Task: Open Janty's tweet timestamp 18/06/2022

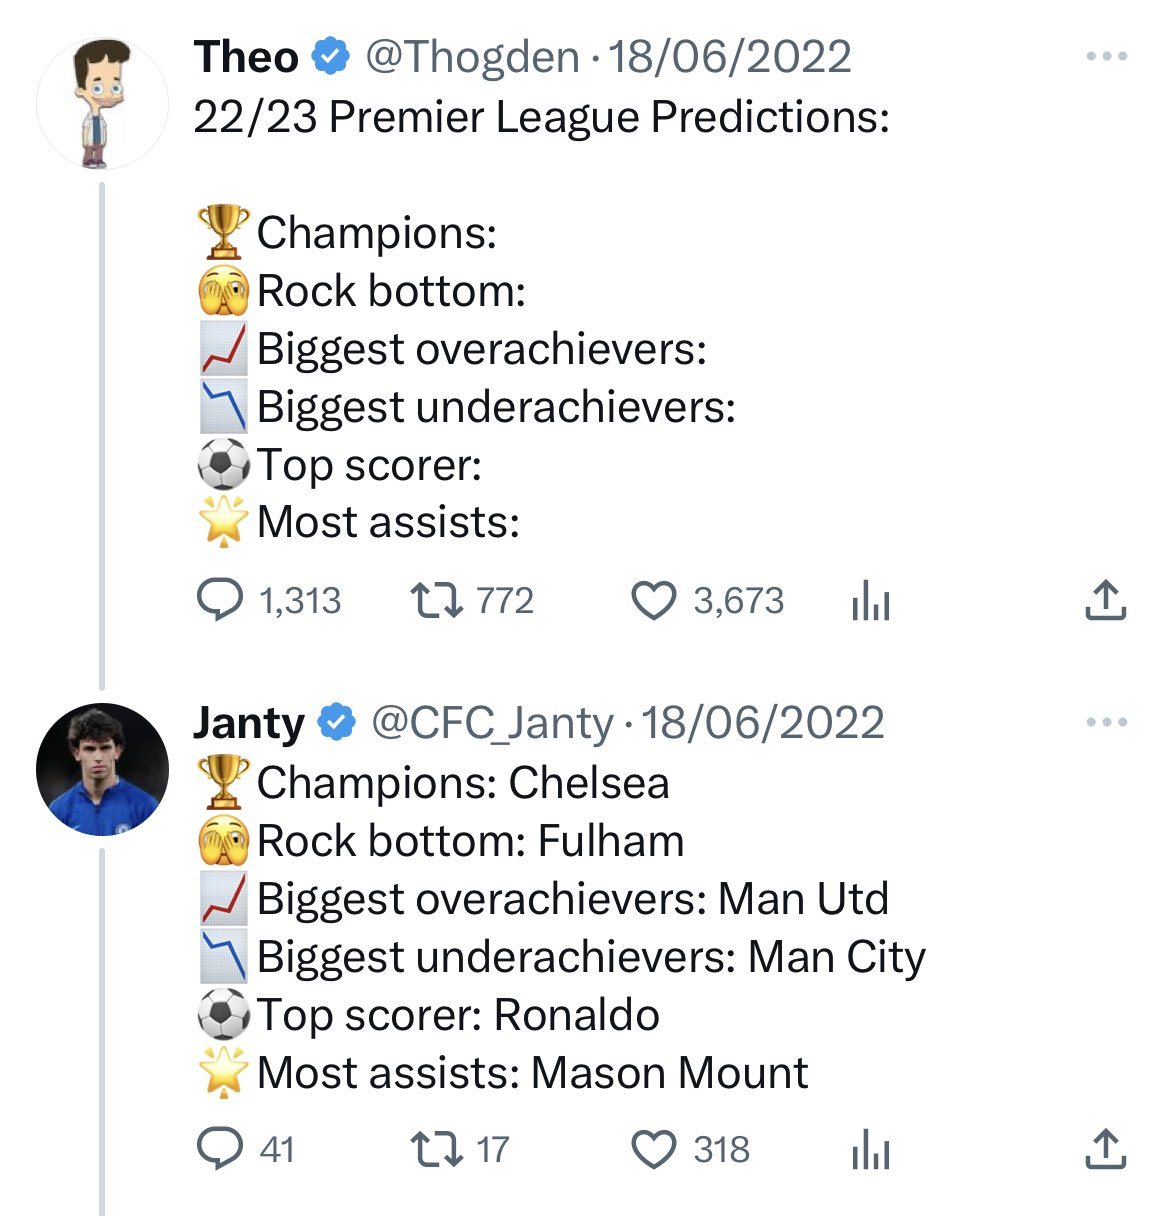Action: click(762, 722)
